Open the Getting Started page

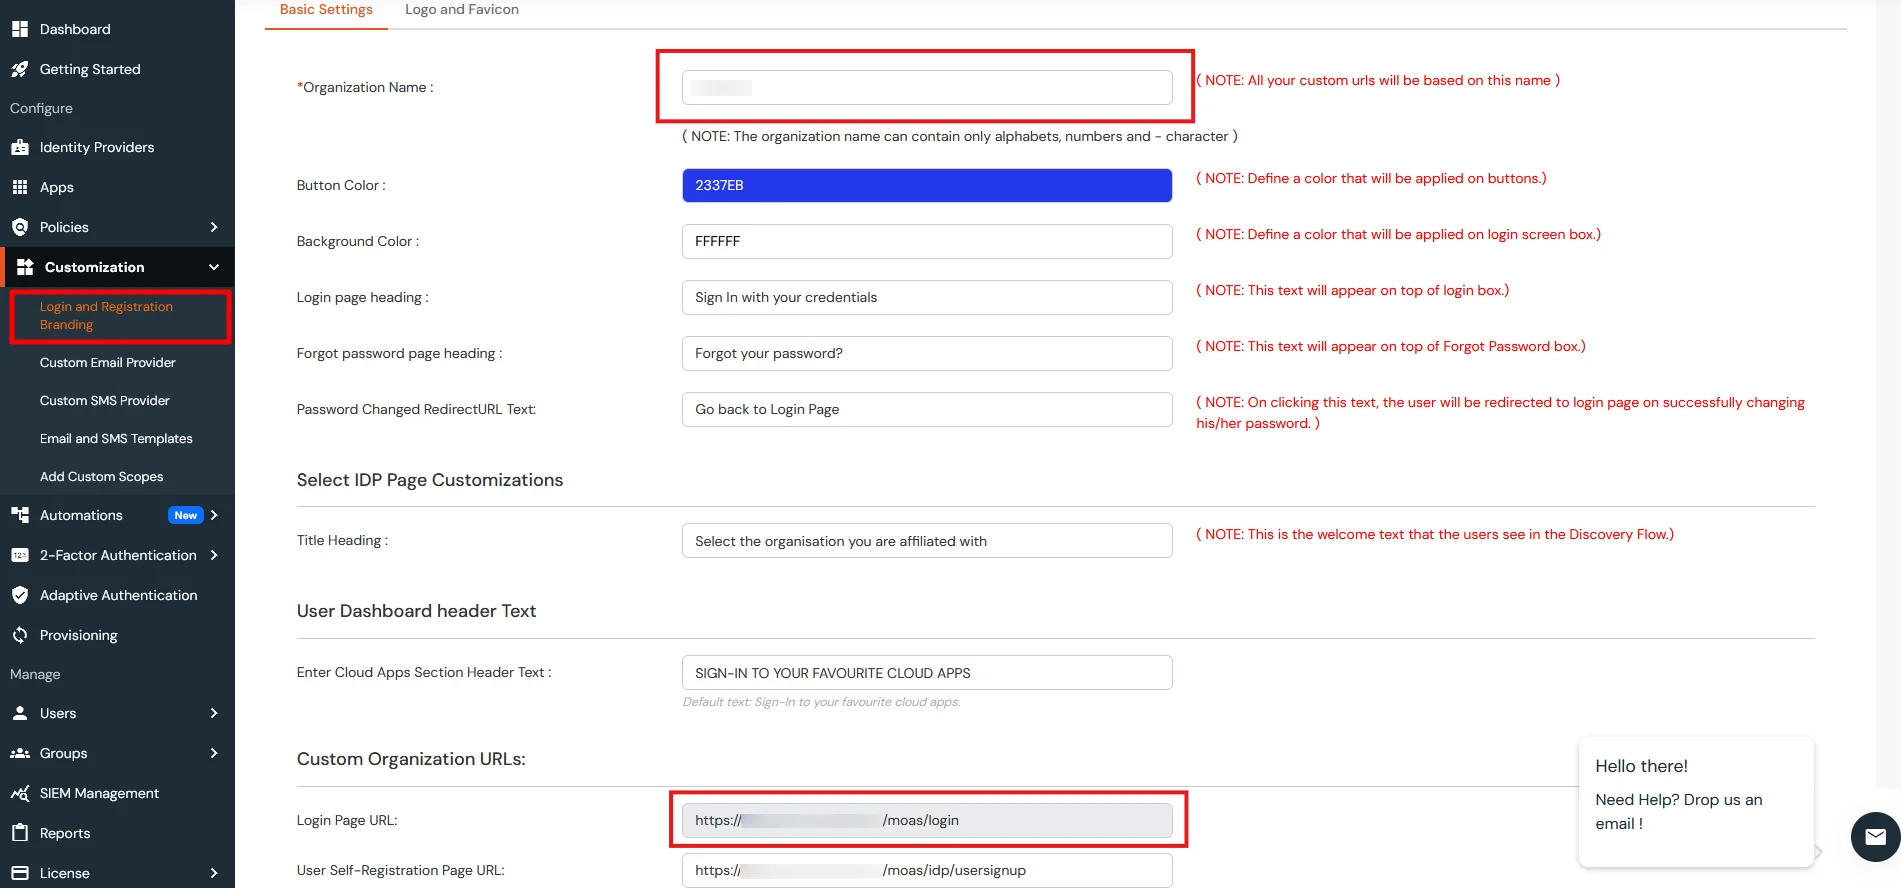[90, 69]
